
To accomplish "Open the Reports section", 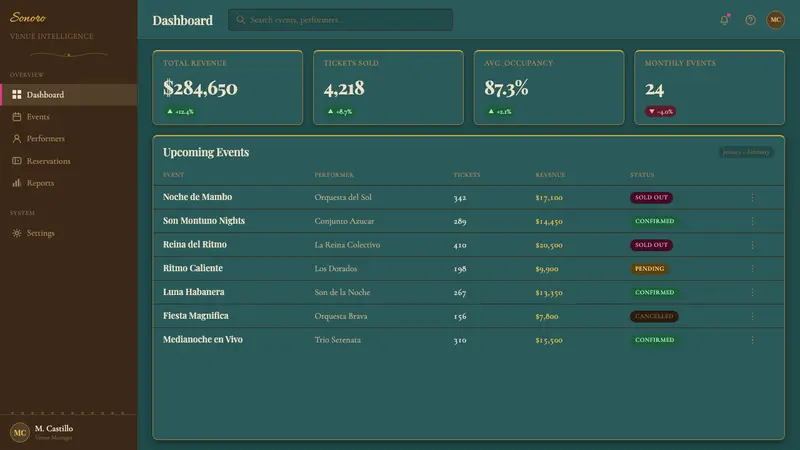I will (69, 183).
